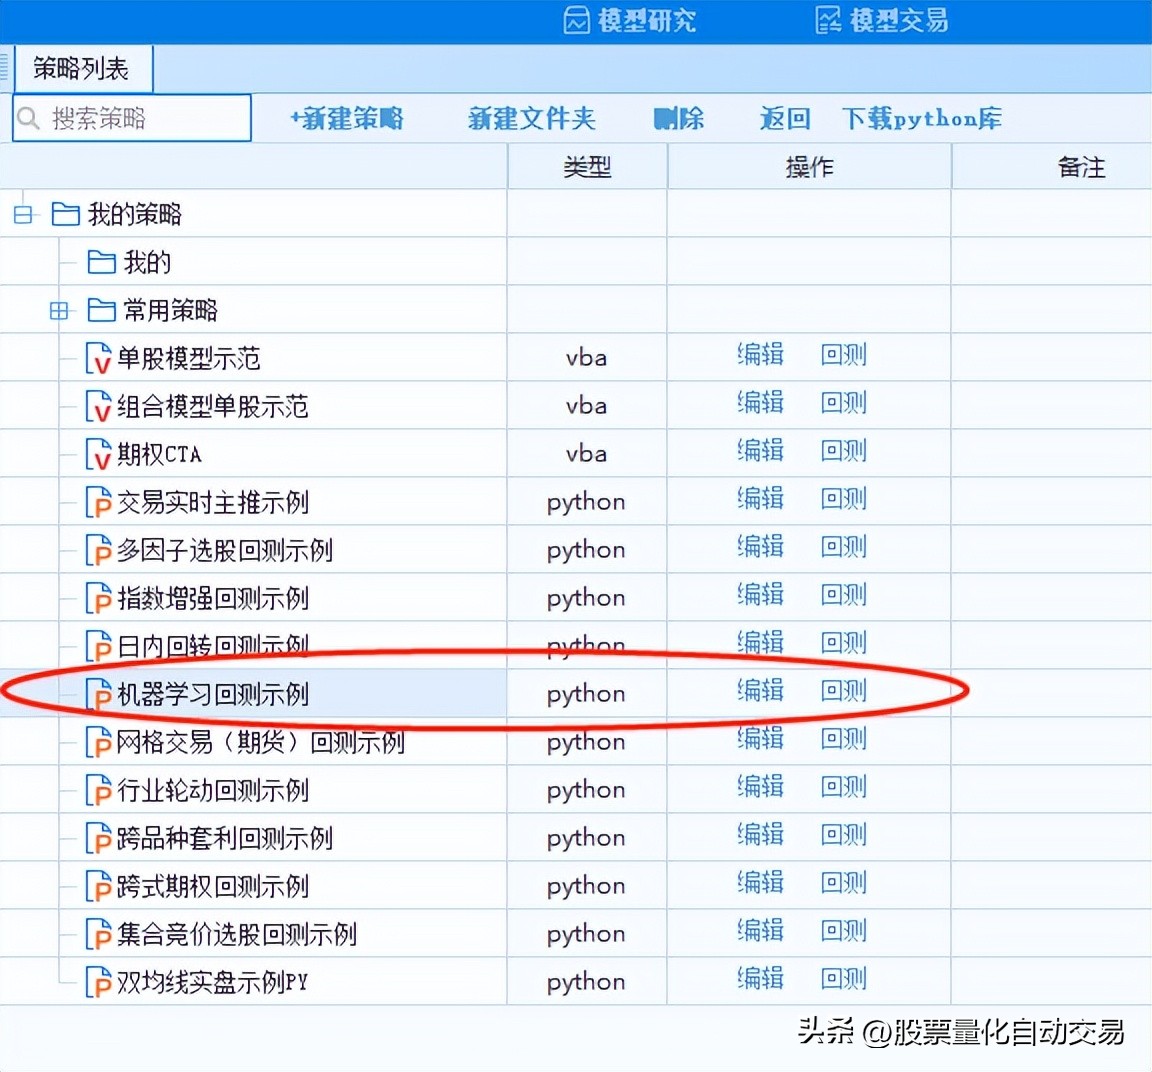
Task: Click the +新建策略 button
Action: pyautogui.click(x=346, y=118)
